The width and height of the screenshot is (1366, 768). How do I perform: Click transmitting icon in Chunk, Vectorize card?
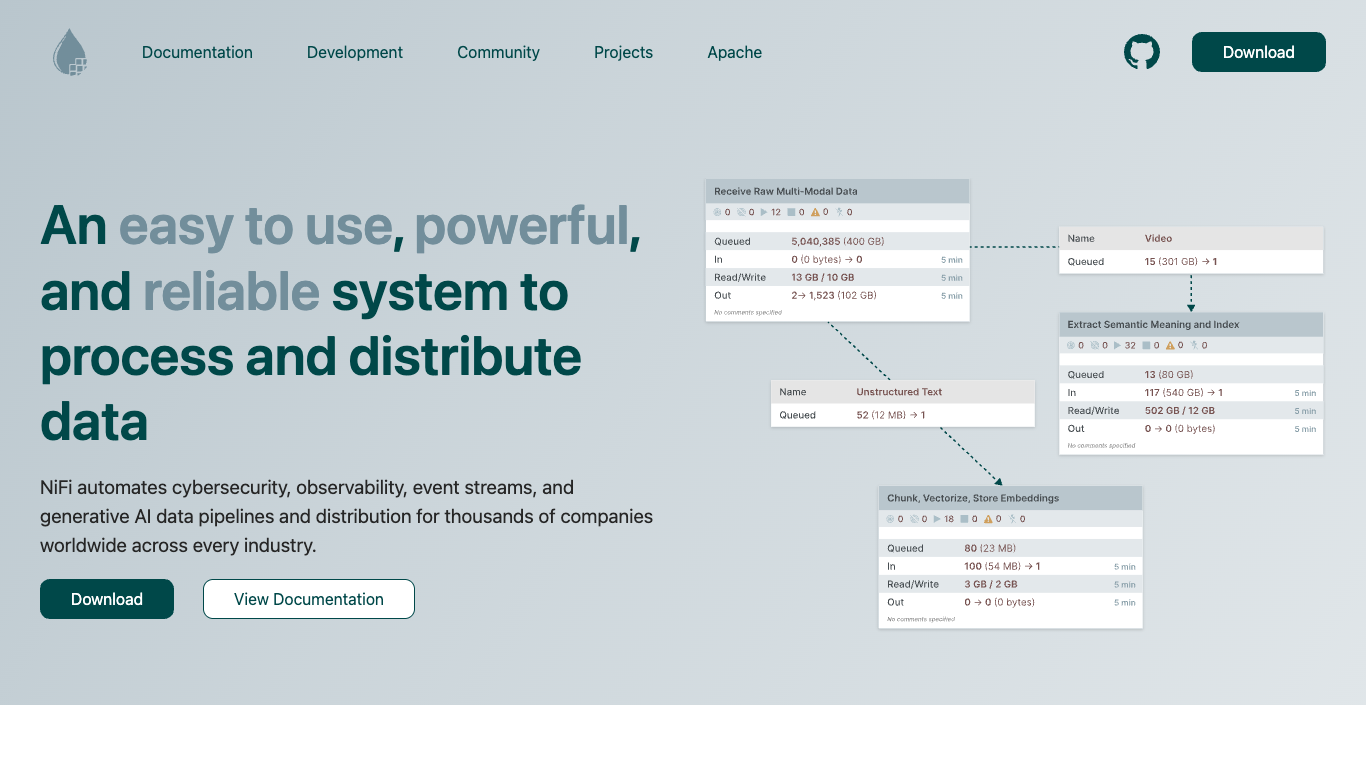[x=890, y=519]
